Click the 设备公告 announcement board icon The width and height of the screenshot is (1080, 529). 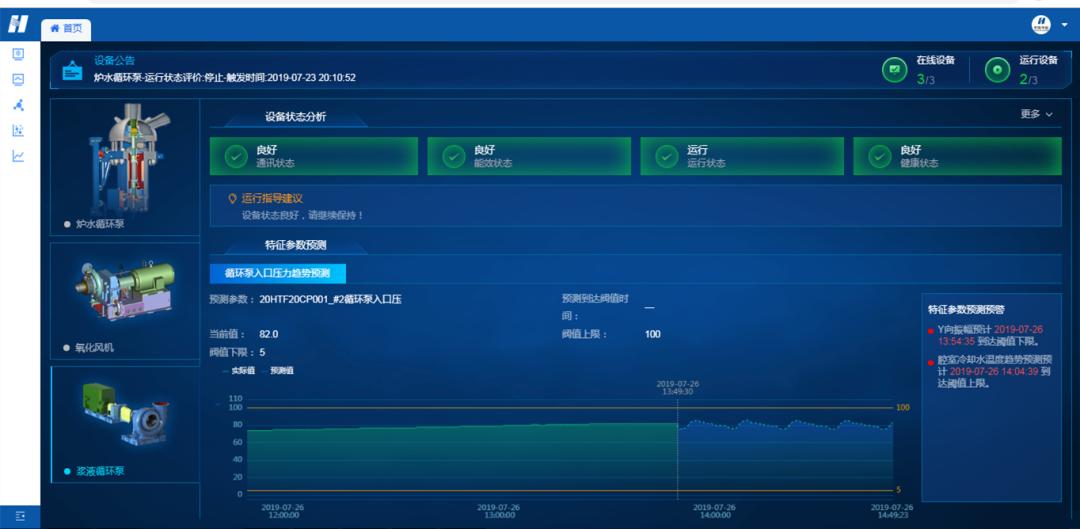72,70
